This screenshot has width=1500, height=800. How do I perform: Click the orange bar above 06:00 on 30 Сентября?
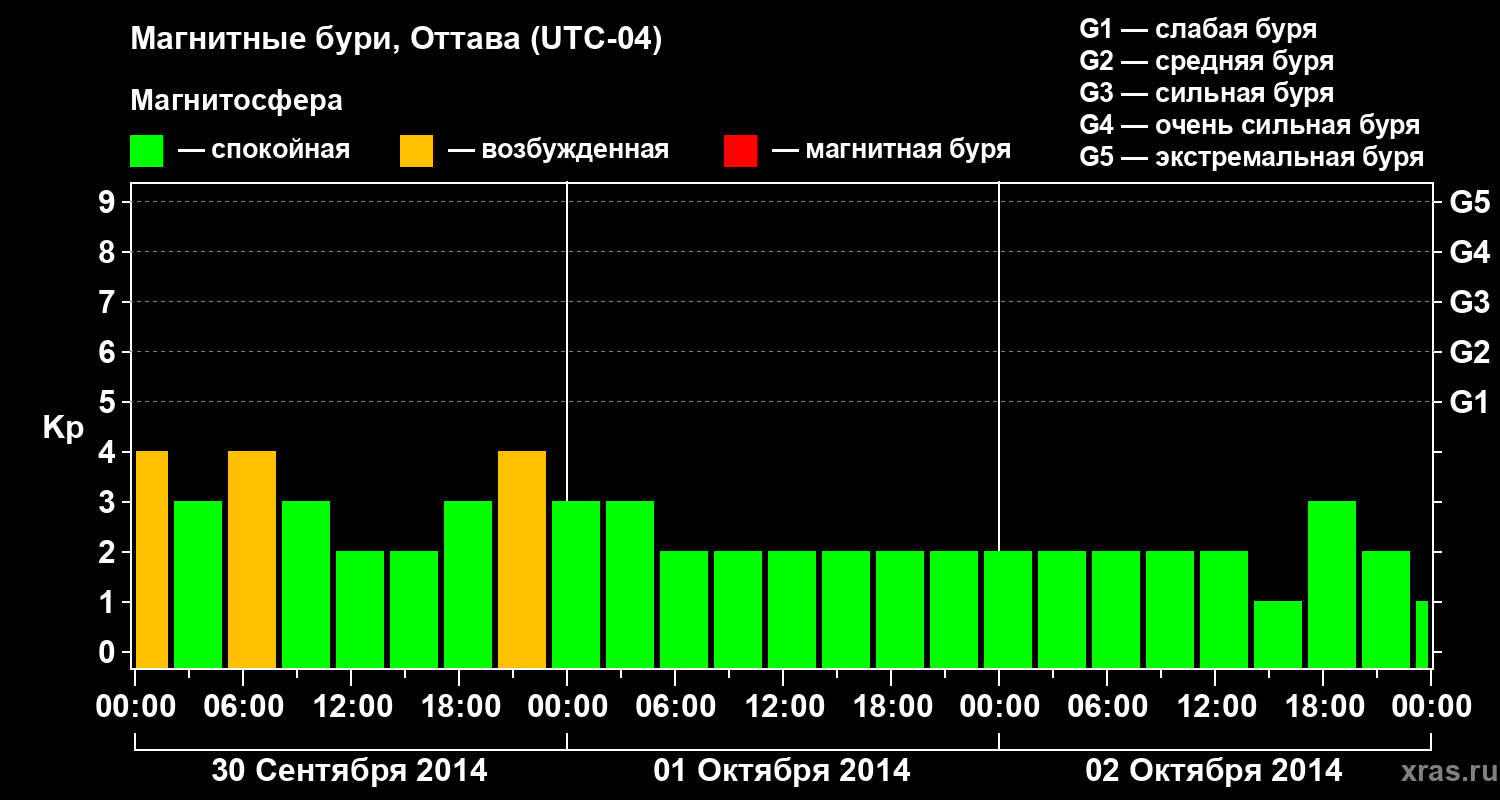pos(252,559)
